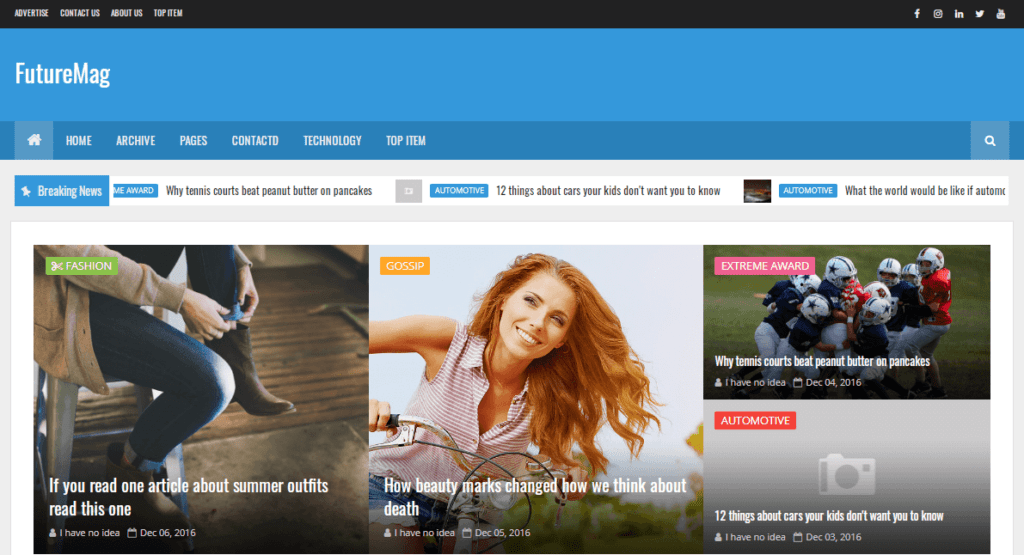Open ticker headline What the world would be

coord(925,191)
